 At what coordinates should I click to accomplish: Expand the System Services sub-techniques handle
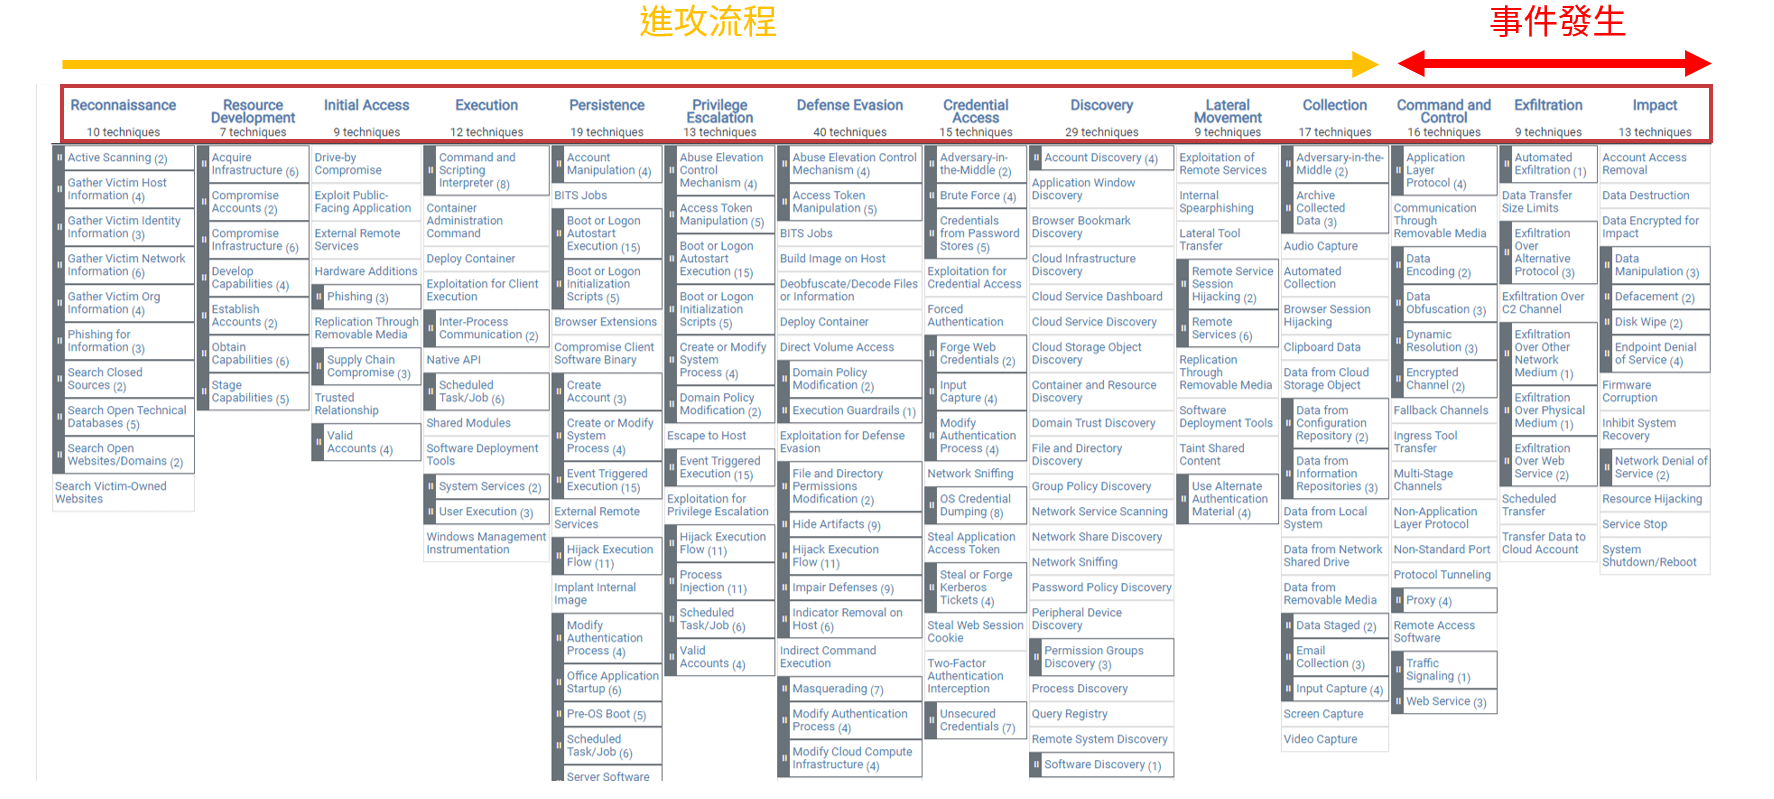click(430, 487)
